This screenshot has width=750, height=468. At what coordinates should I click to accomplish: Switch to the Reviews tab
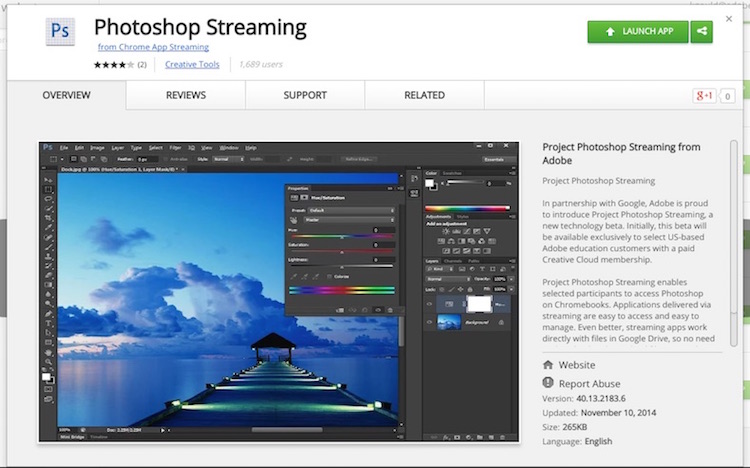(x=186, y=95)
